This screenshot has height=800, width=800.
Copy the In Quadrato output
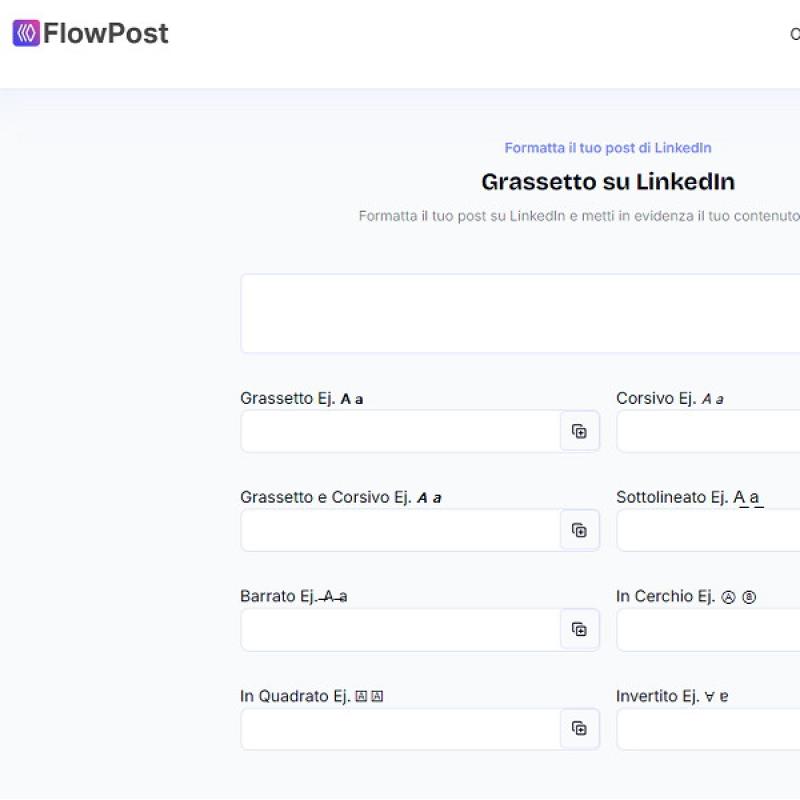pyautogui.click(x=579, y=728)
